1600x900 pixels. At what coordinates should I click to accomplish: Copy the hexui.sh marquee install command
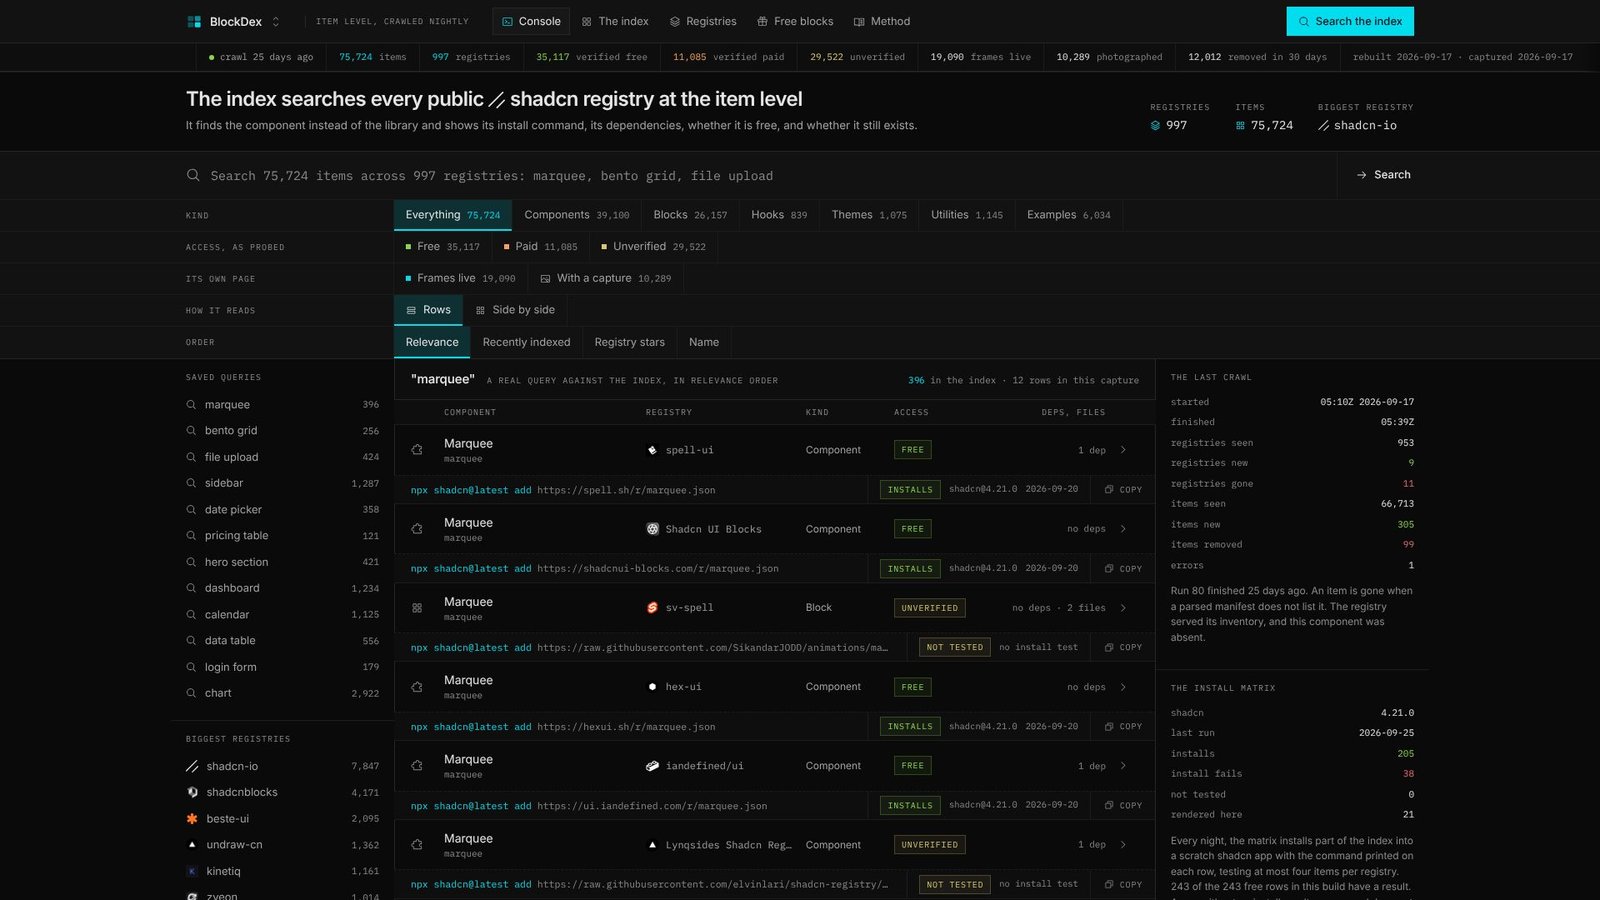tap(1123, 727)
